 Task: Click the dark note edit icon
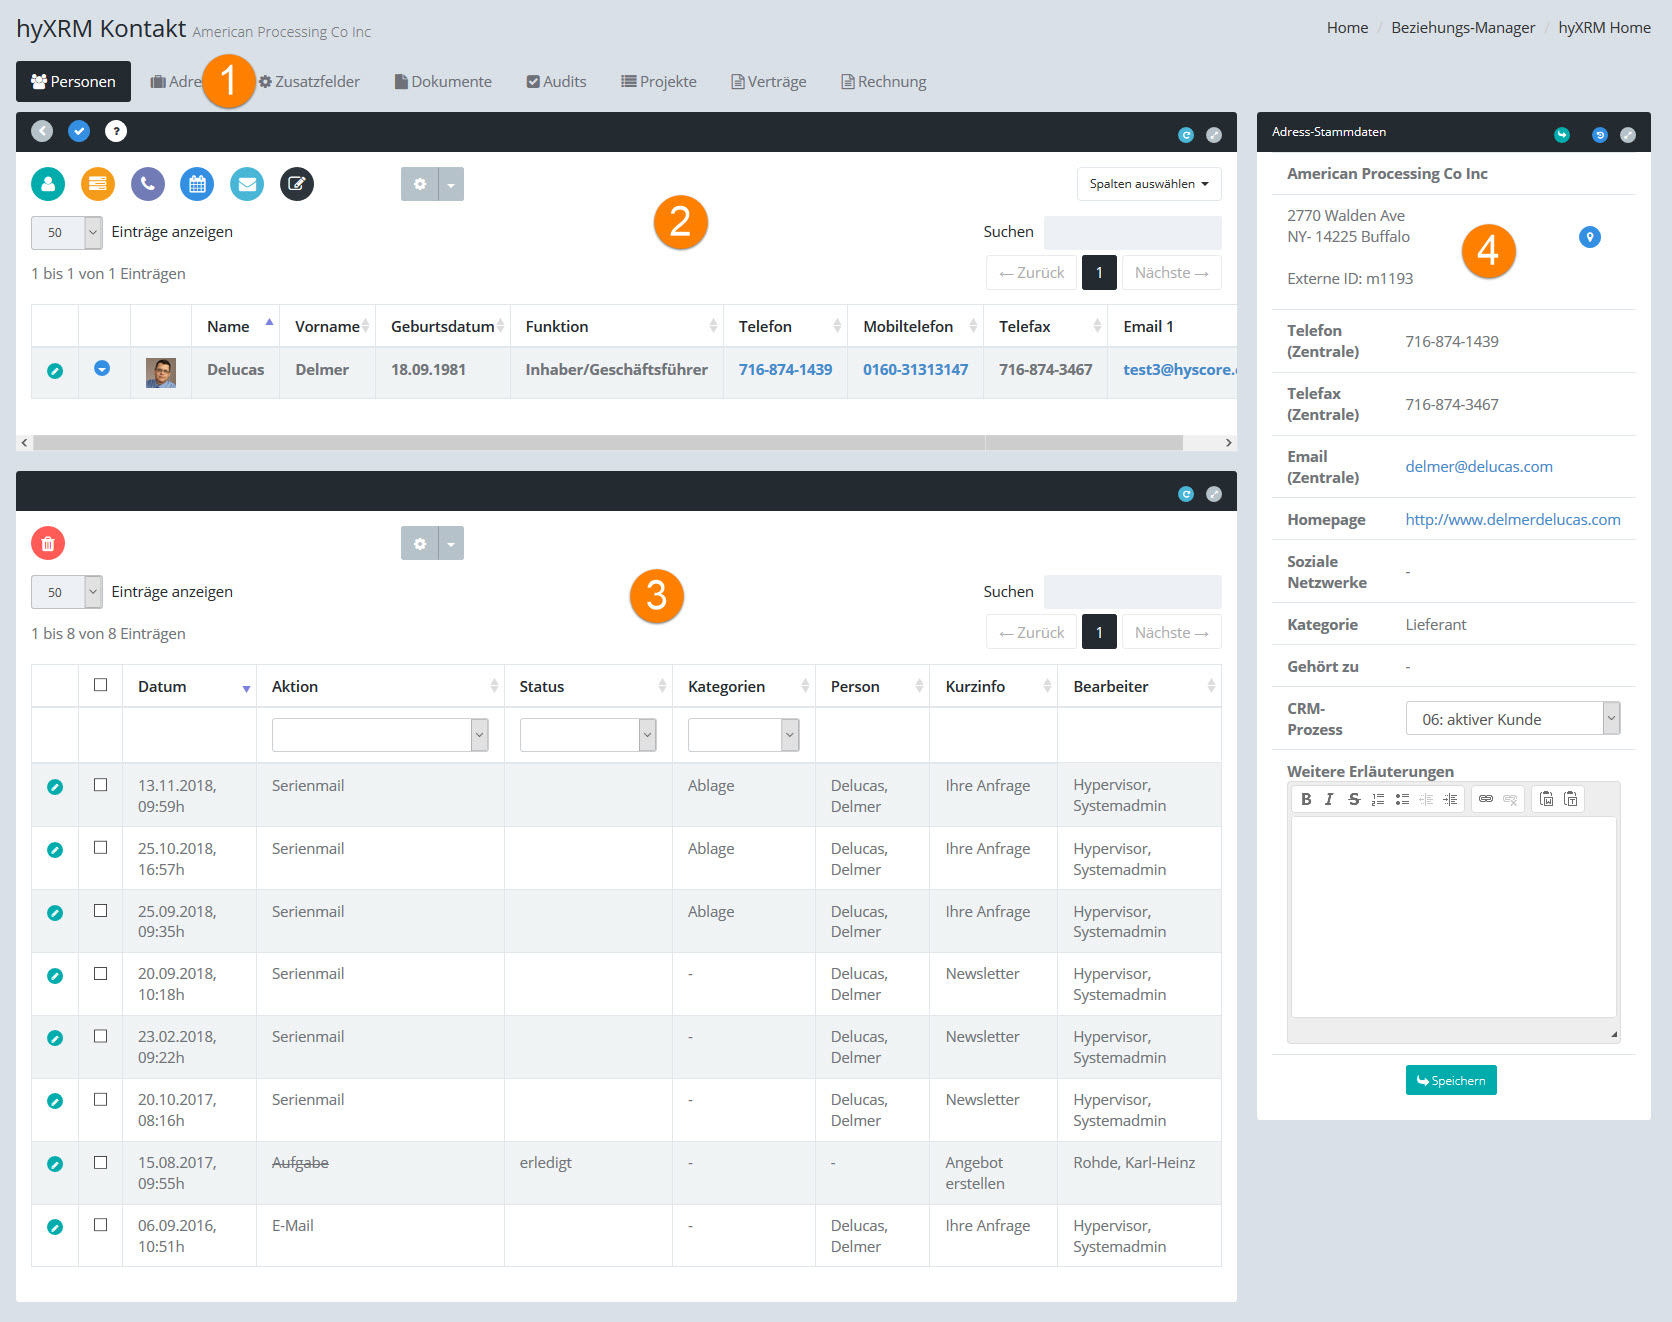296,184
